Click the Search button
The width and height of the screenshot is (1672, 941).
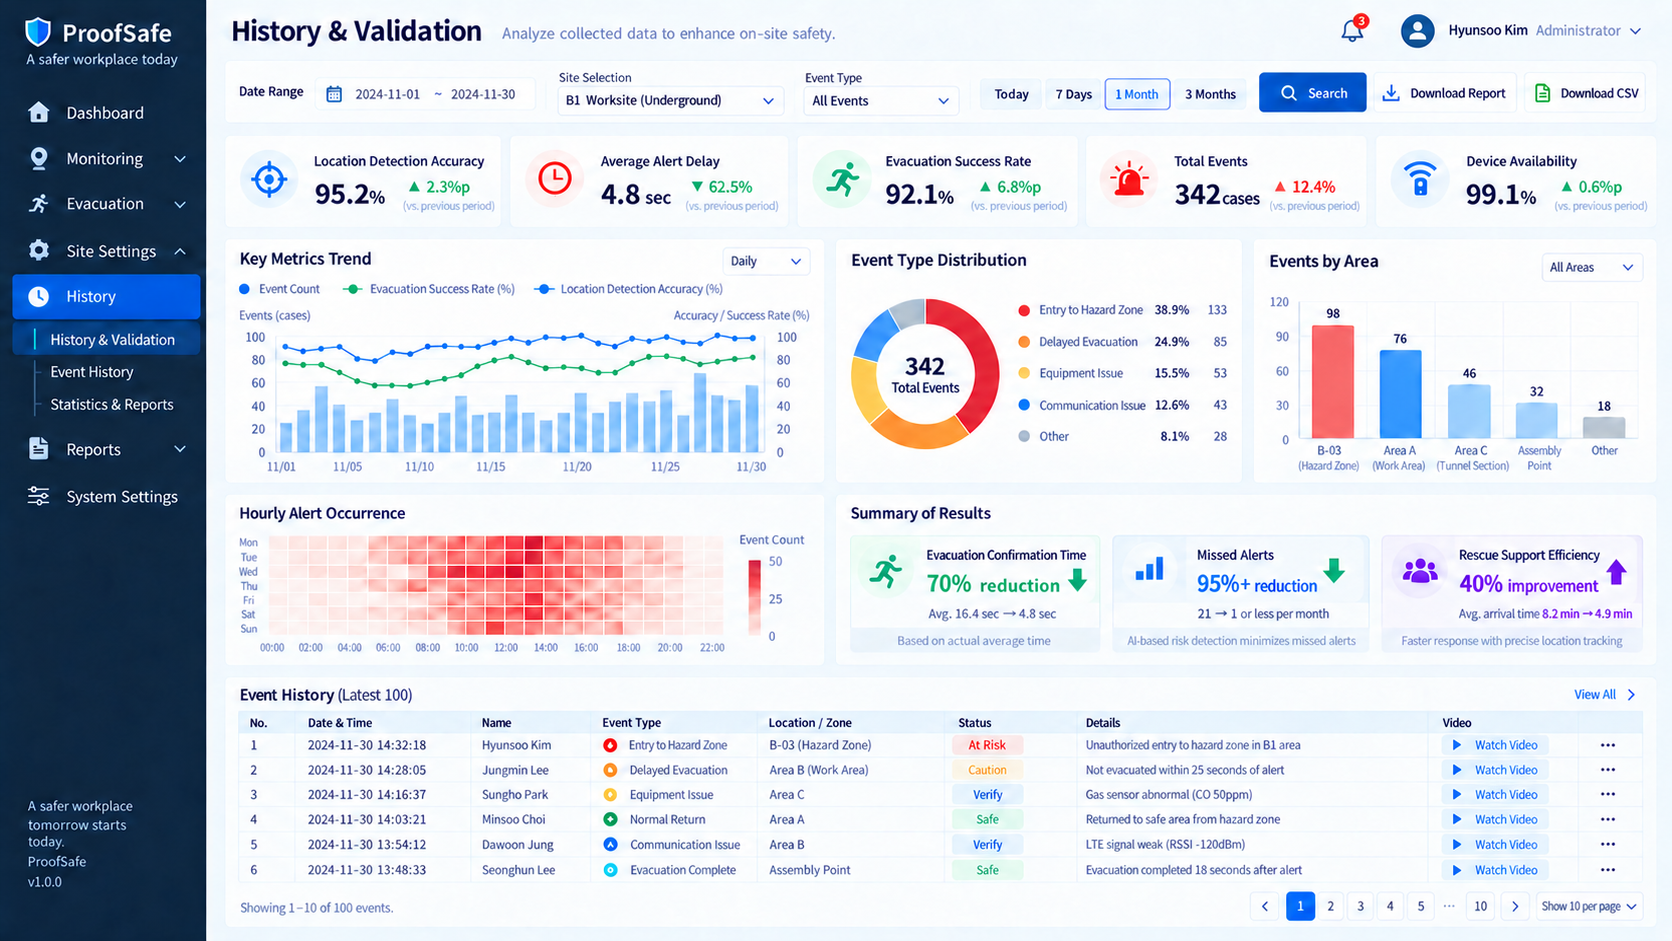(x=1312, y=93)
